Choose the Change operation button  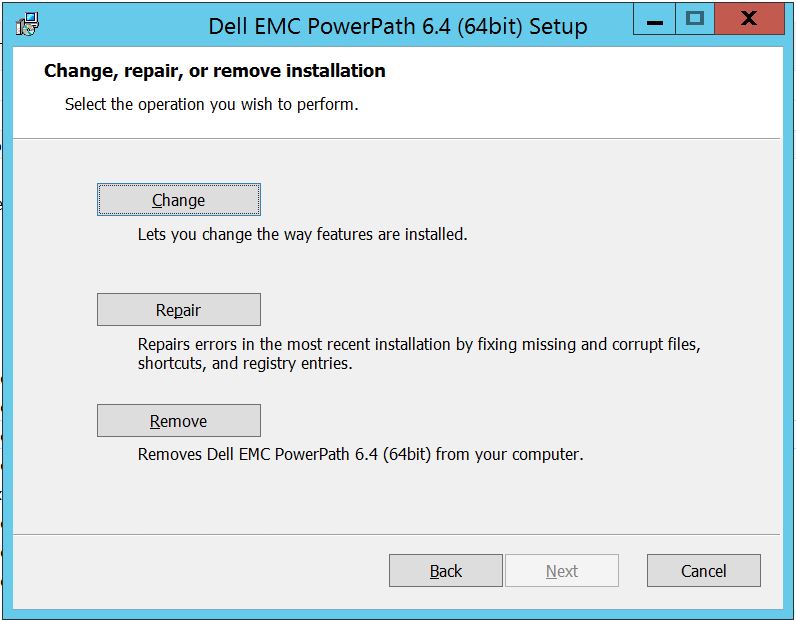(178, 200)
